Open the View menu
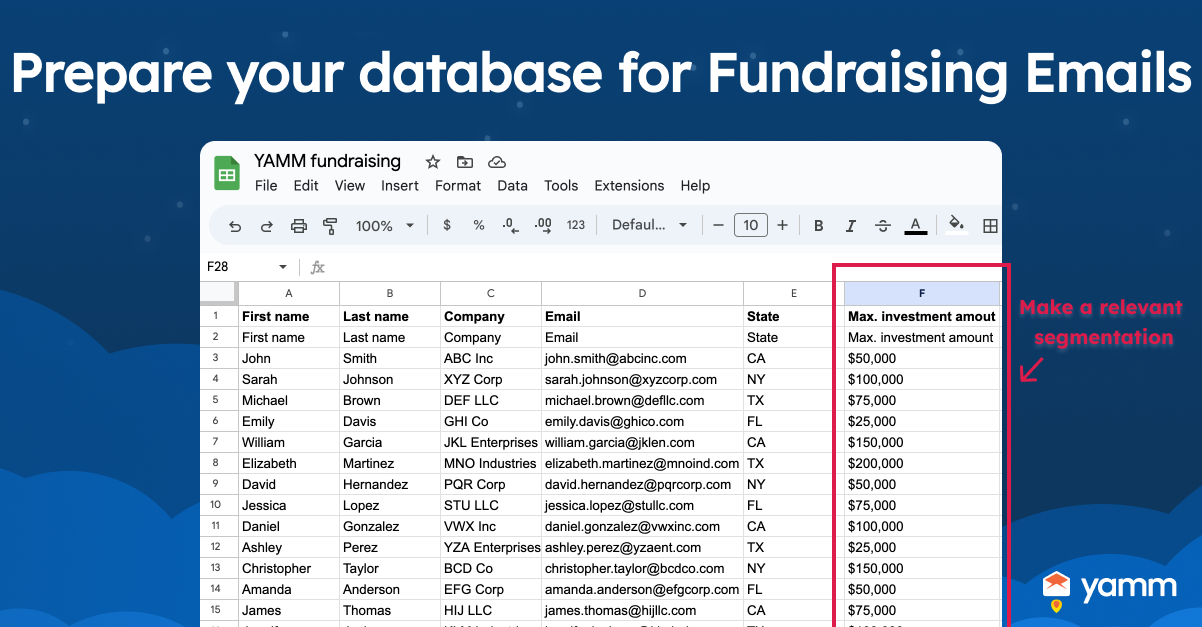1202x627 pixels. point(350,186)
